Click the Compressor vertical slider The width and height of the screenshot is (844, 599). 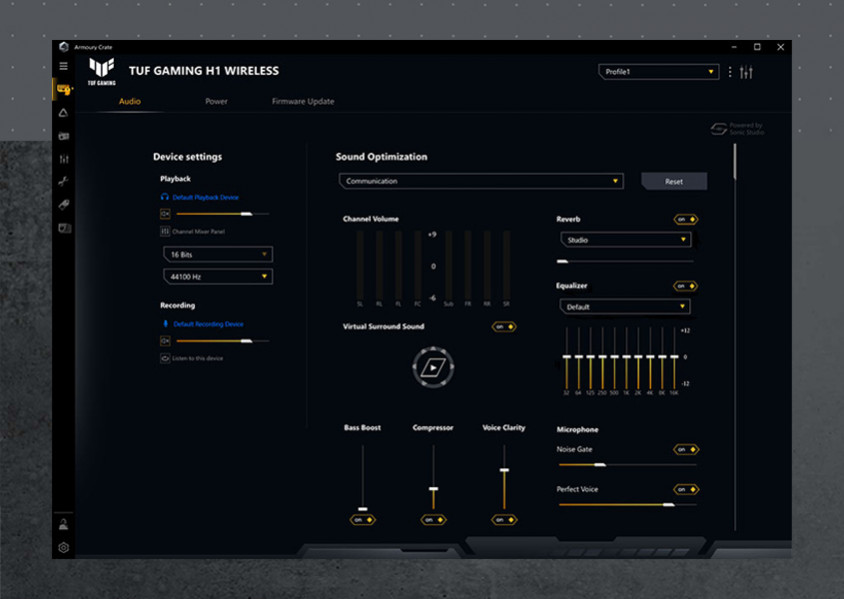click(433, 478)
